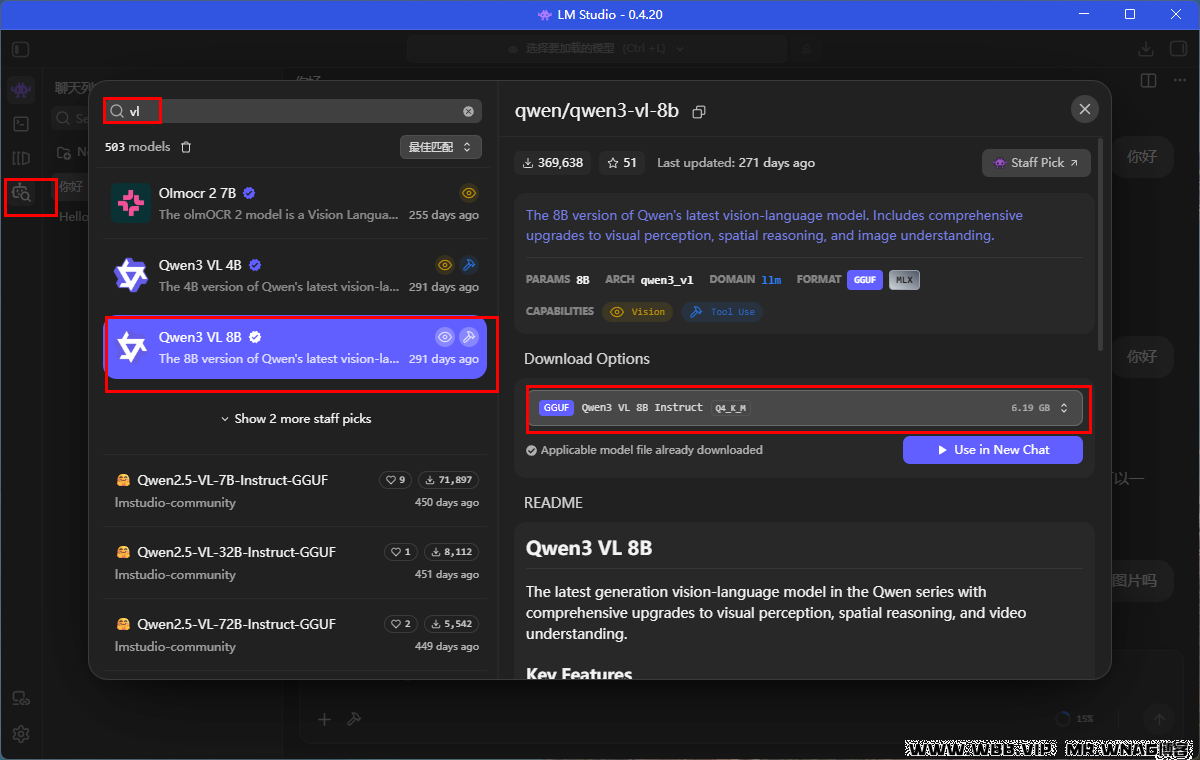Click the Tool Use capability tag
Screen dimensions: 1200x760
coord(722,312)
